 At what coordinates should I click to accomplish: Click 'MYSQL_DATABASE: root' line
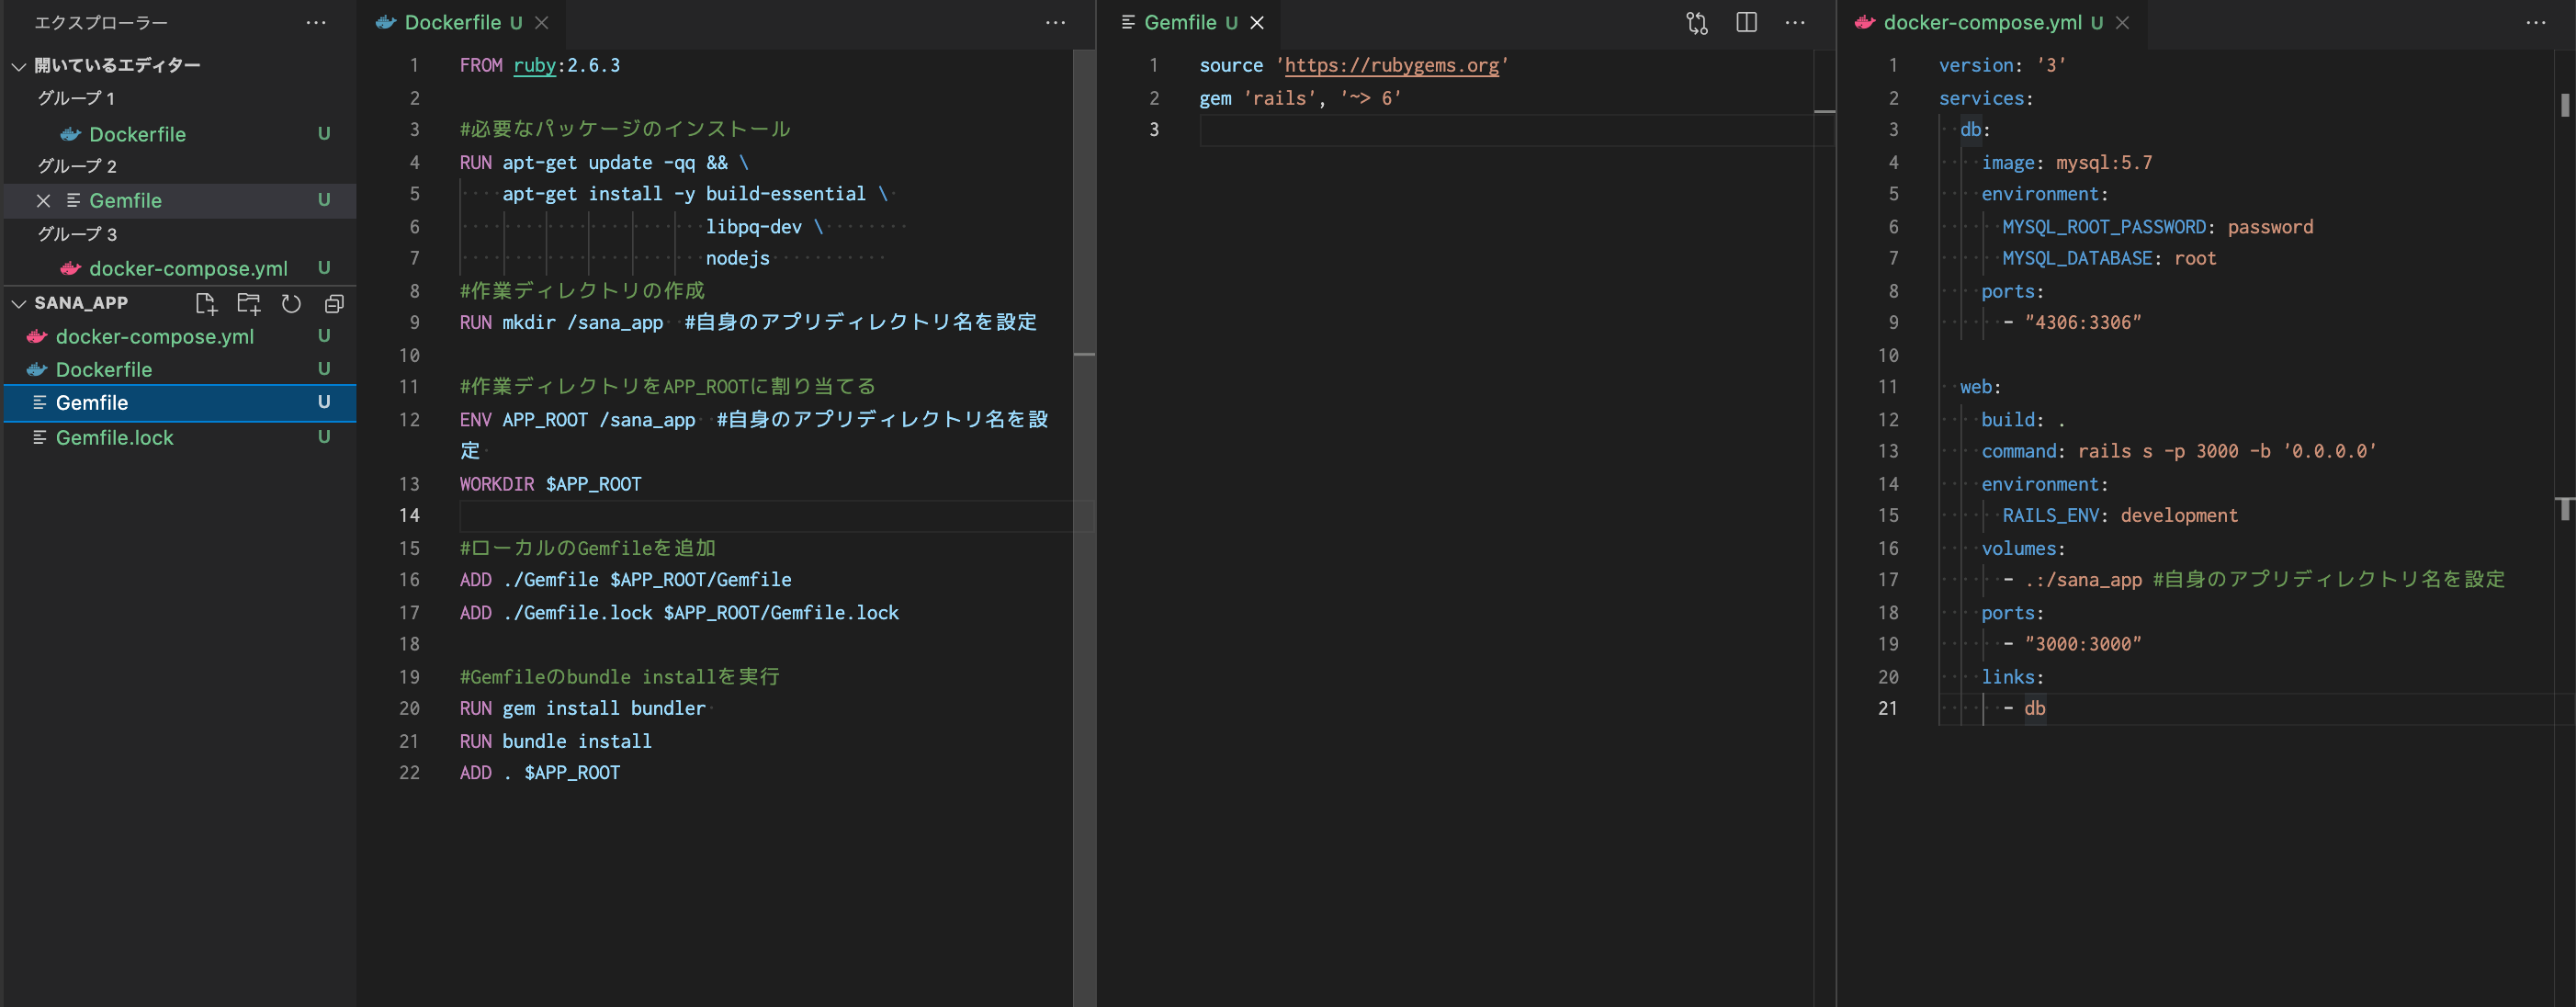pyautogui.click(x=2109, y=258)
